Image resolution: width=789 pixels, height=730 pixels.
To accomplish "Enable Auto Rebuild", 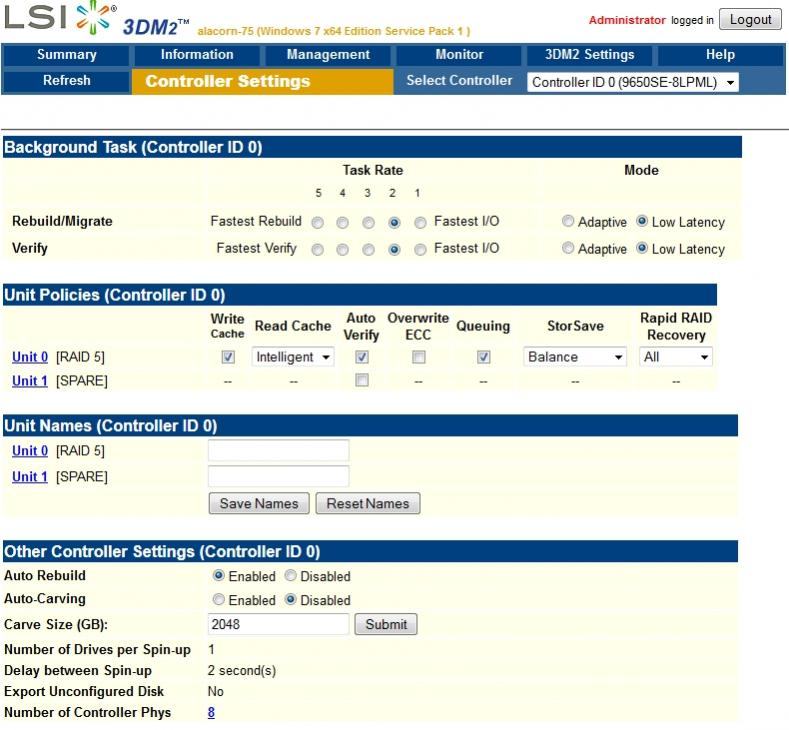I will click(x=218, y=575).
